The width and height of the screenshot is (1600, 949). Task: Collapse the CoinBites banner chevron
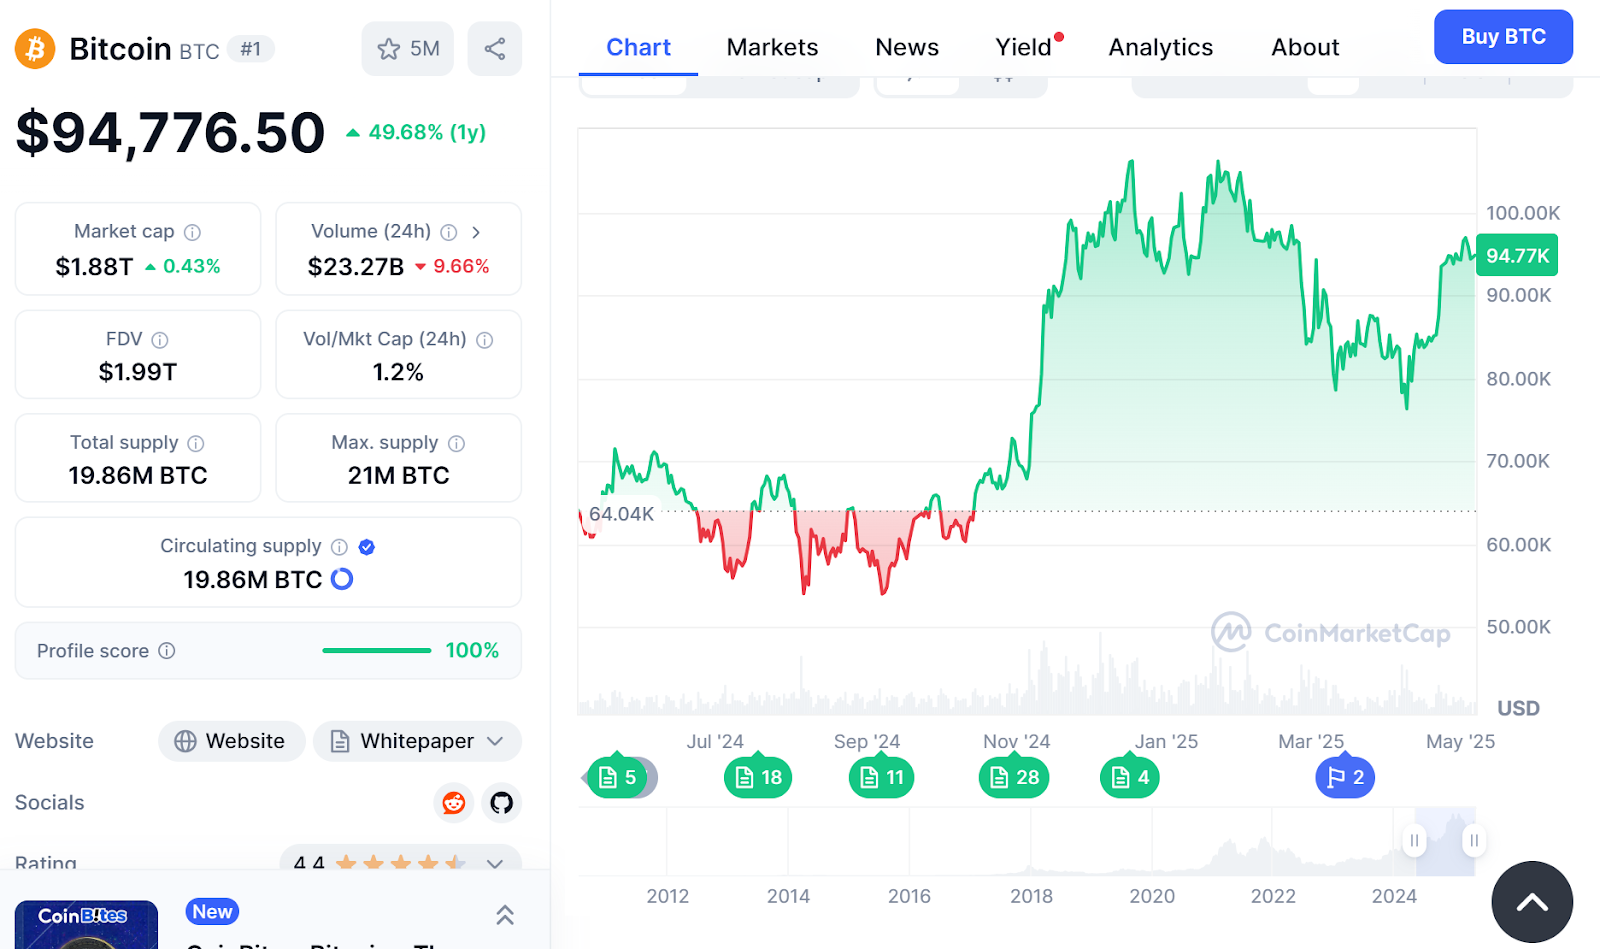[505, 914]
